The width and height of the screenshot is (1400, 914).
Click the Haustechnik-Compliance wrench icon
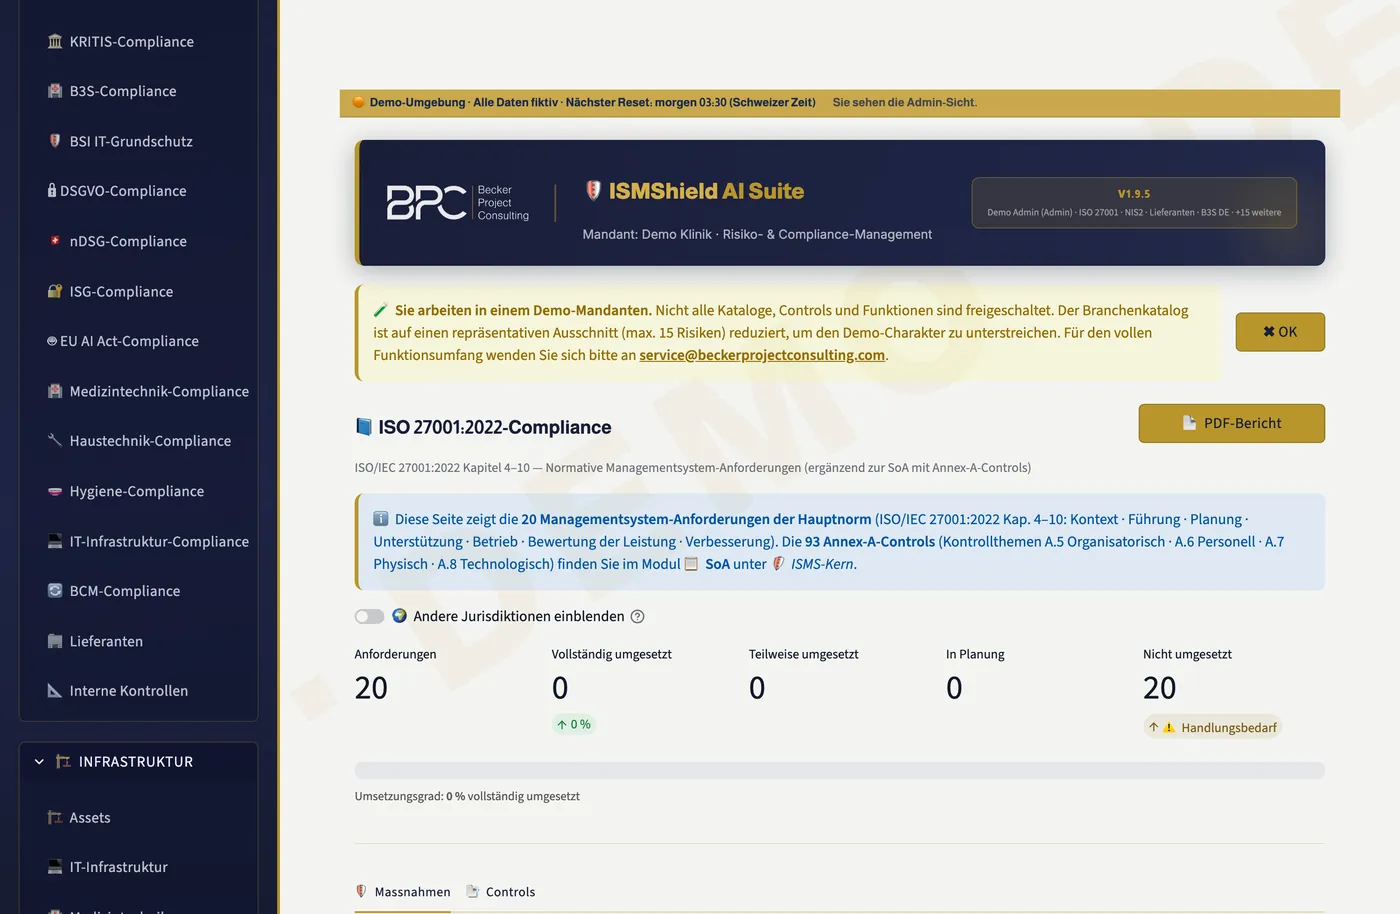tap(55, 440)
